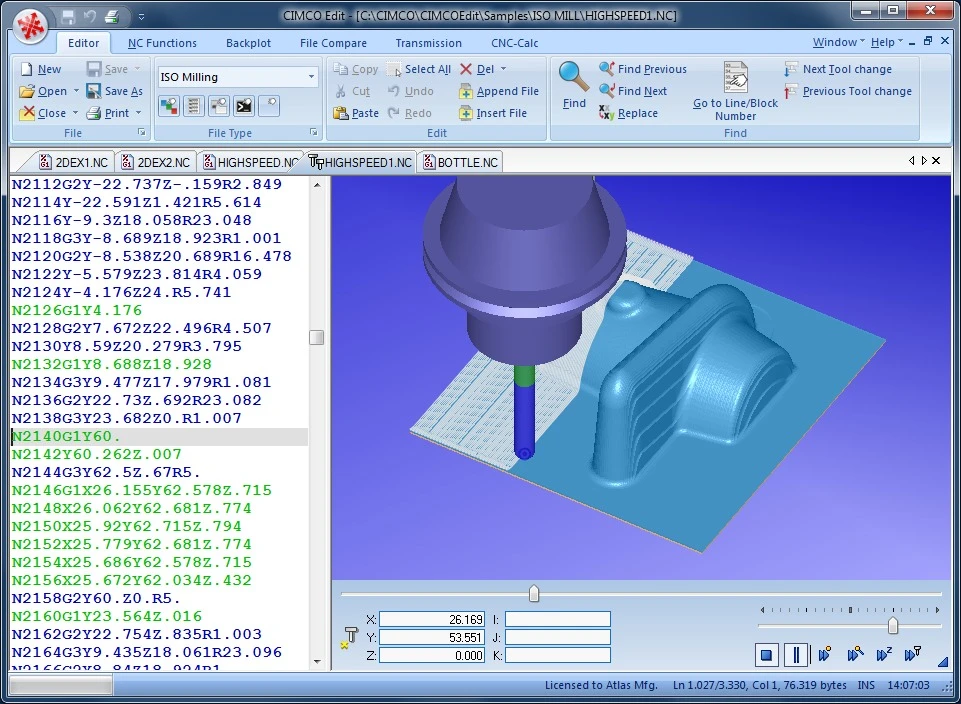
Task: Expand the Del dropdown arrow
Action: pyautogui.click(x=503, y=69)
